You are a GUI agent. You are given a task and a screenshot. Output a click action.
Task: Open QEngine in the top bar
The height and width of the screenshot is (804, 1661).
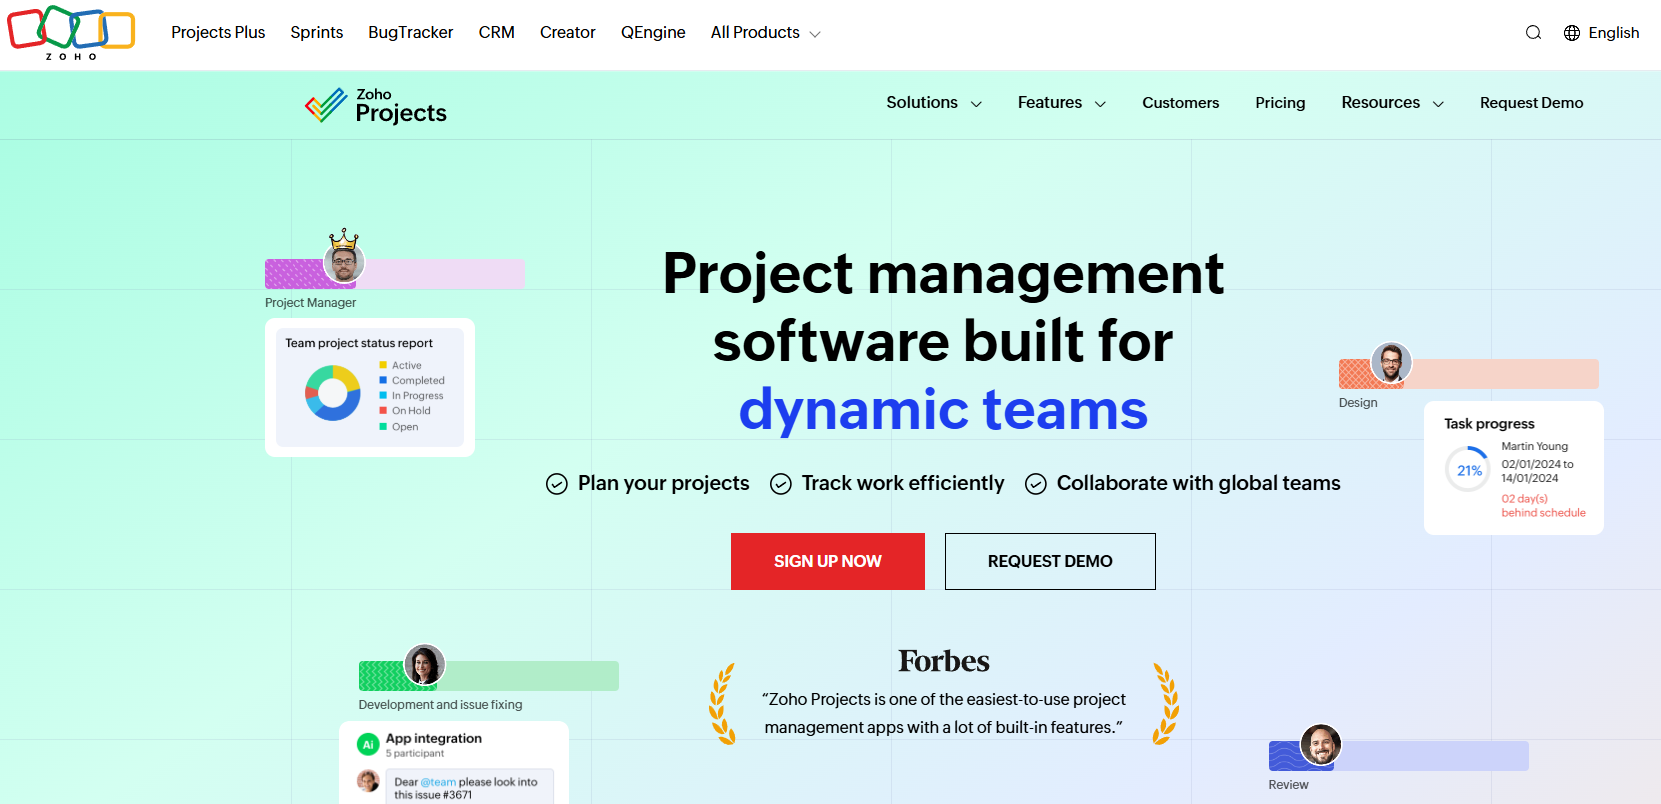653,33
